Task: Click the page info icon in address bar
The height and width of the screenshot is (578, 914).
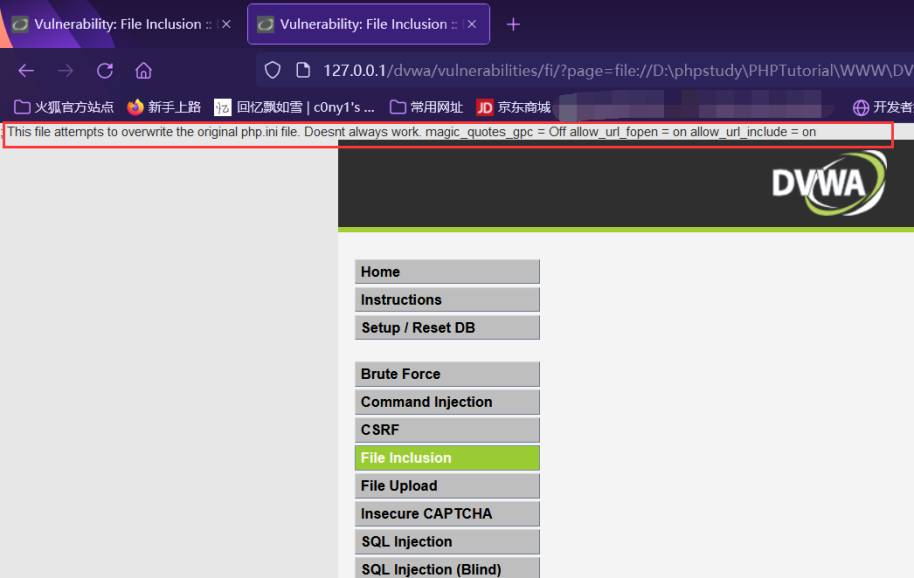Action: click(x=303, y=71)
